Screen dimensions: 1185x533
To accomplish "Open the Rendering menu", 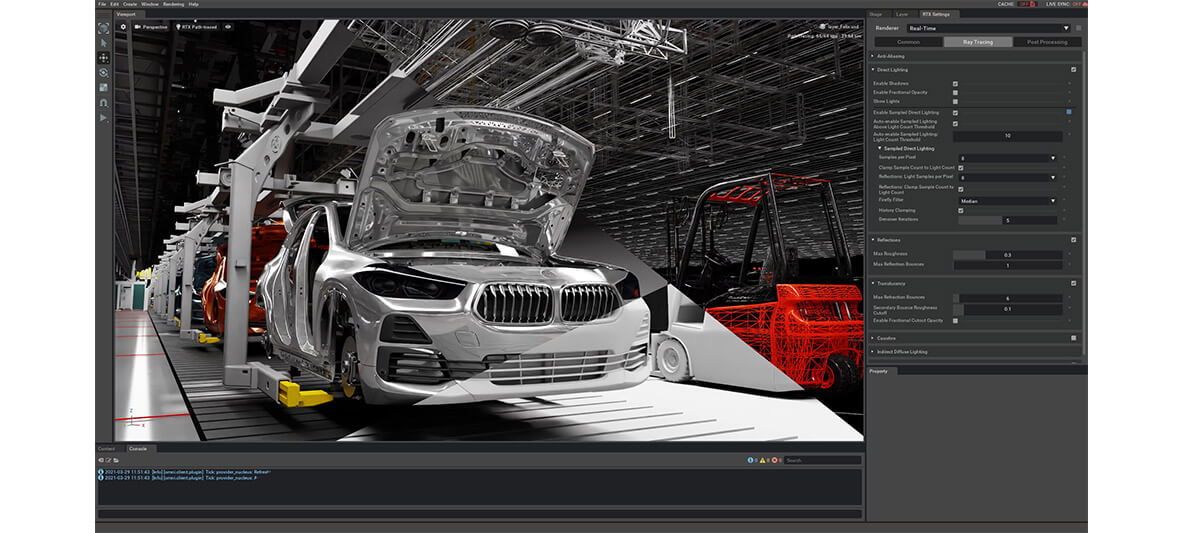I will point(173,4).
